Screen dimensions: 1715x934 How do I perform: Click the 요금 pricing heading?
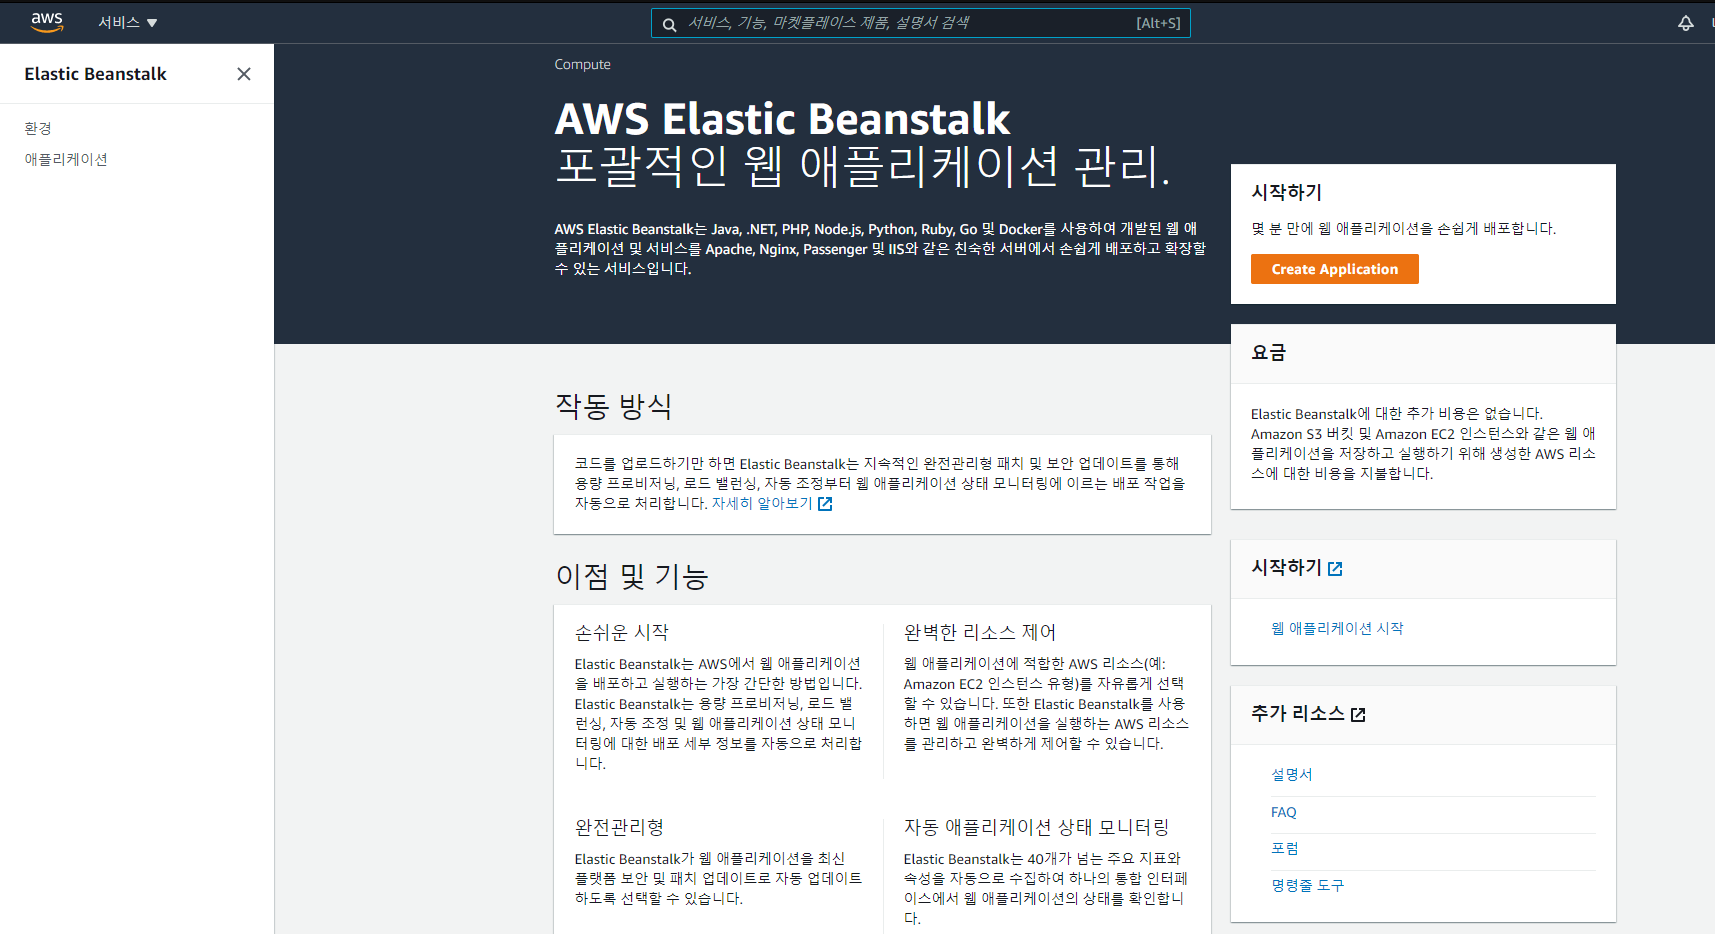point(1268,353)
